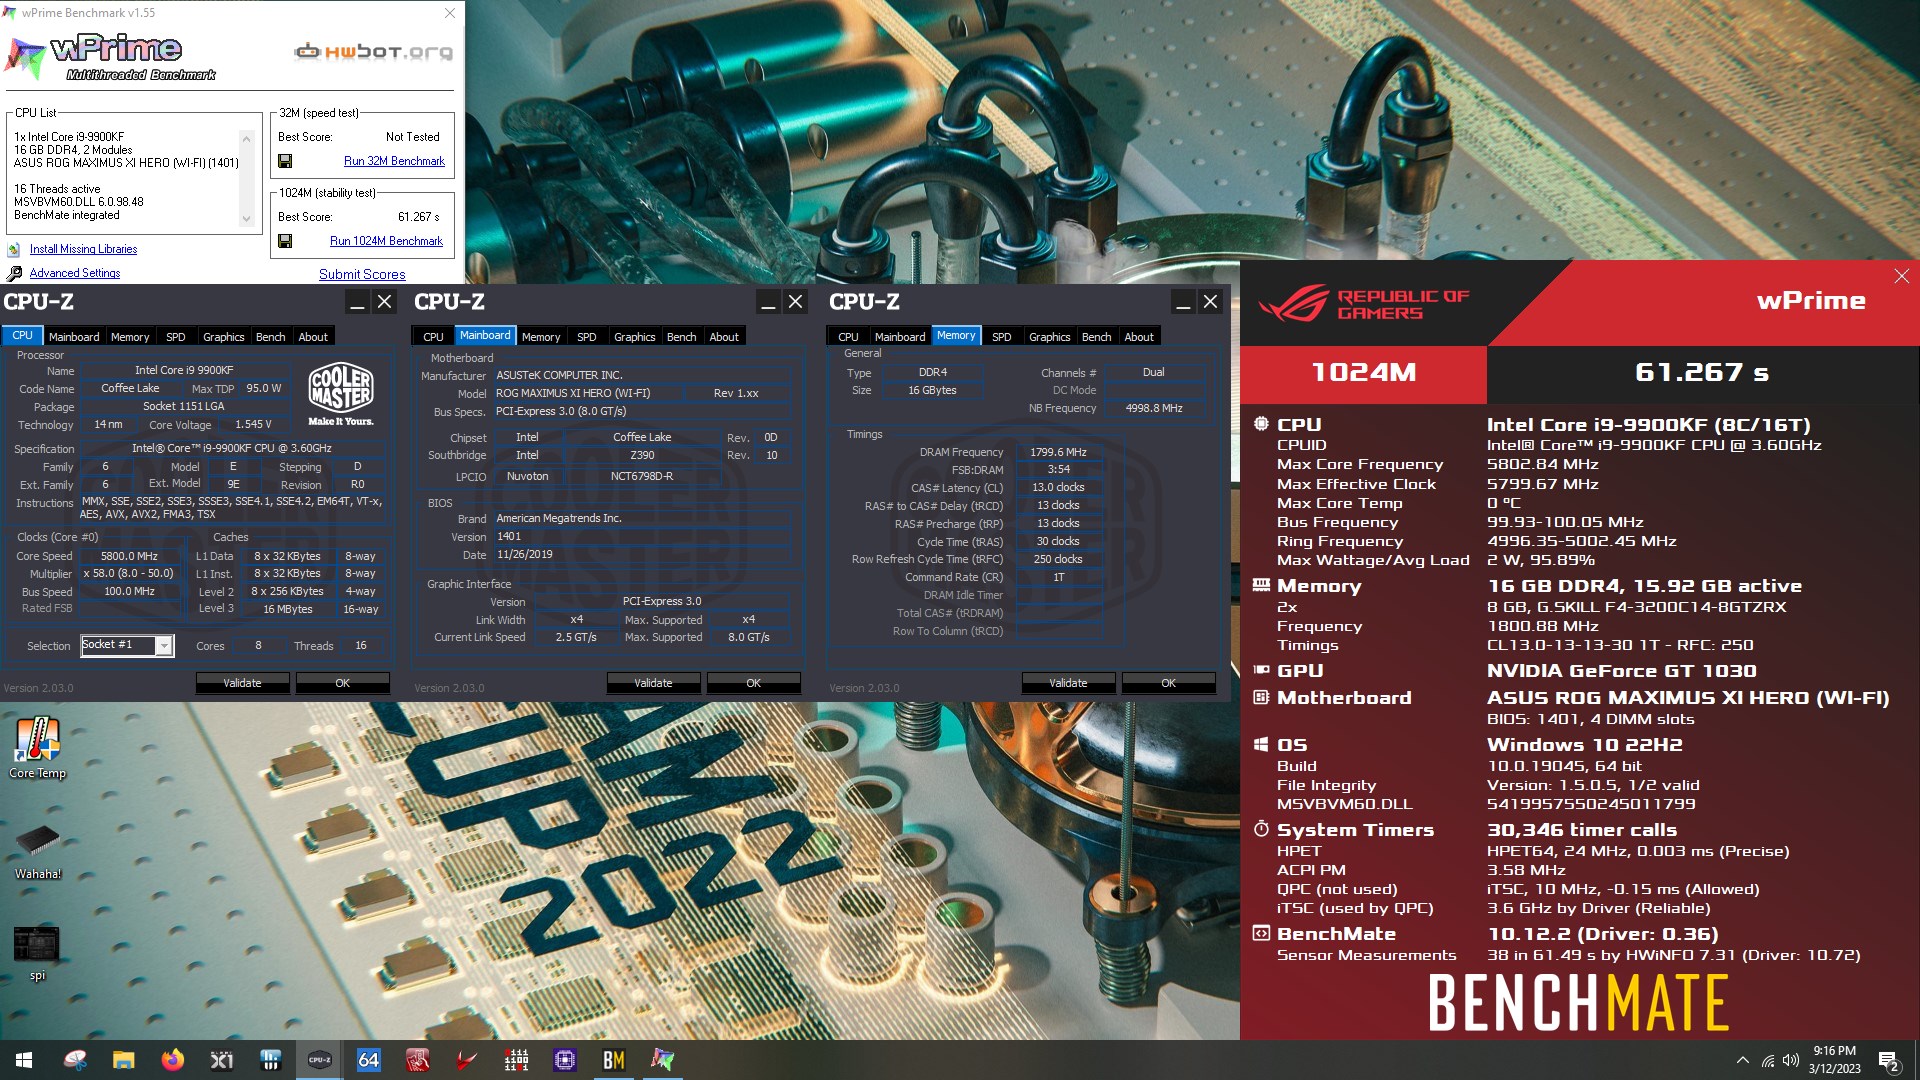The width and height of the screenshot is (1920, 1080).
Task: Click Validate in the third CPU-Z window
Action: pyautogui.click(x=1068, y=683)
